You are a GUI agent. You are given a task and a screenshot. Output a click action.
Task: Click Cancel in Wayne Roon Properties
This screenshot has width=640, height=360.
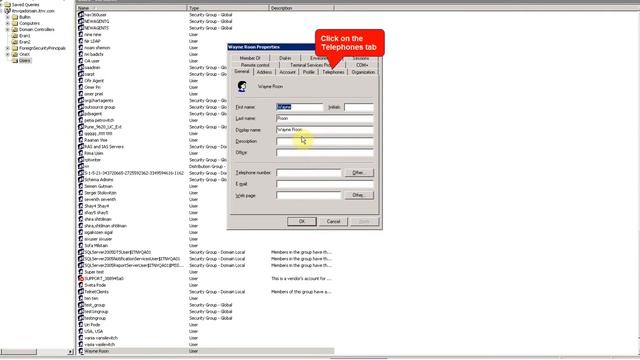[333, 221]
